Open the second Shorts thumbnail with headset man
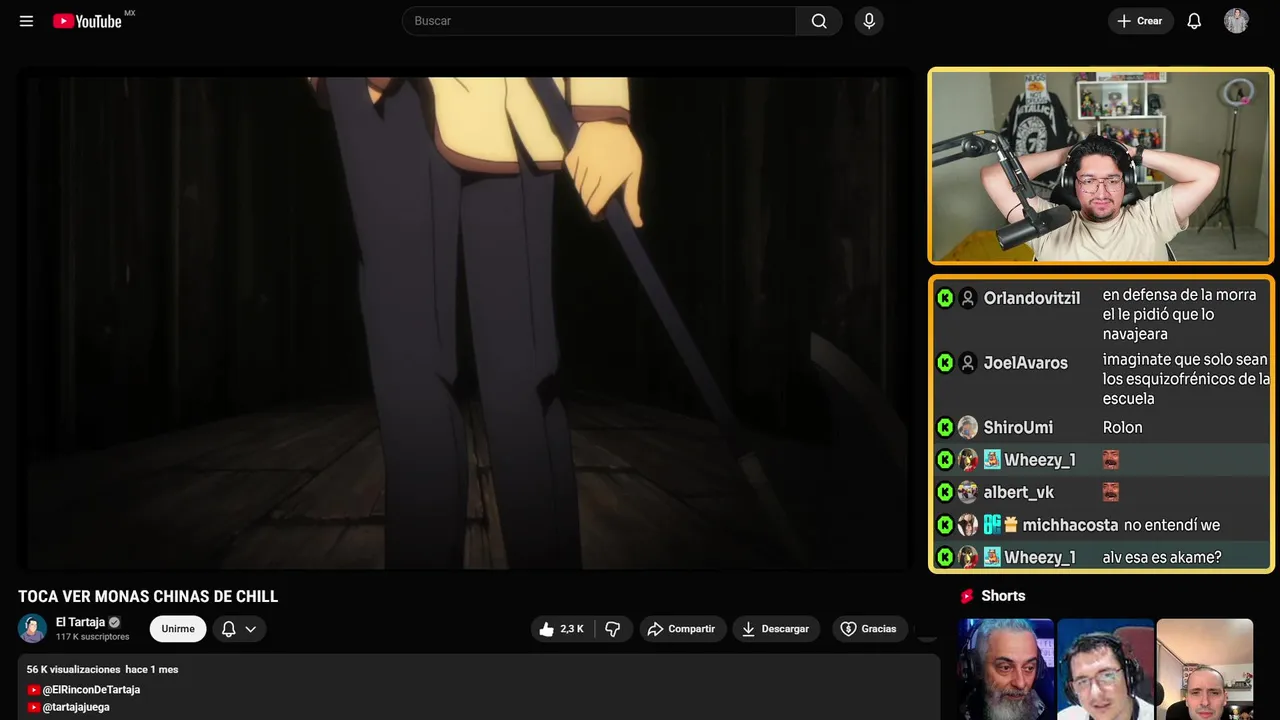 (1106, 669)
